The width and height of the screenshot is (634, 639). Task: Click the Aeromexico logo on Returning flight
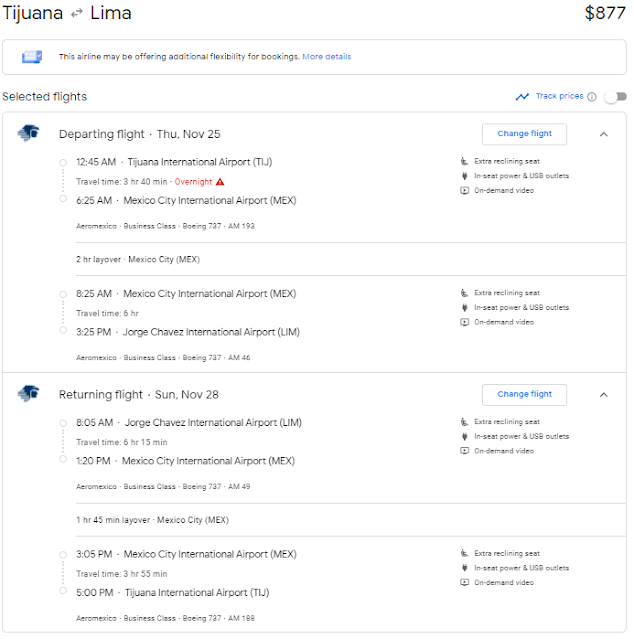coord(28,394)
